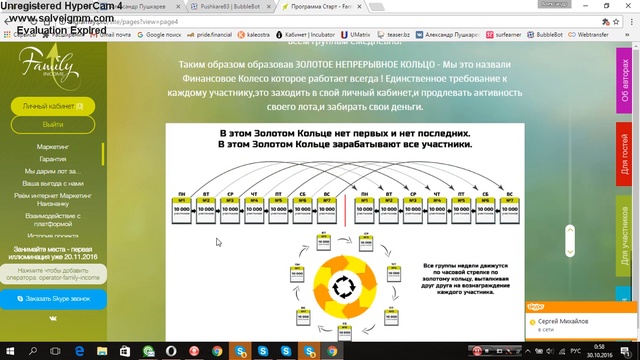Open the Windows Start menu
This screenshot has height=360, width=640.
pos(10,351)
